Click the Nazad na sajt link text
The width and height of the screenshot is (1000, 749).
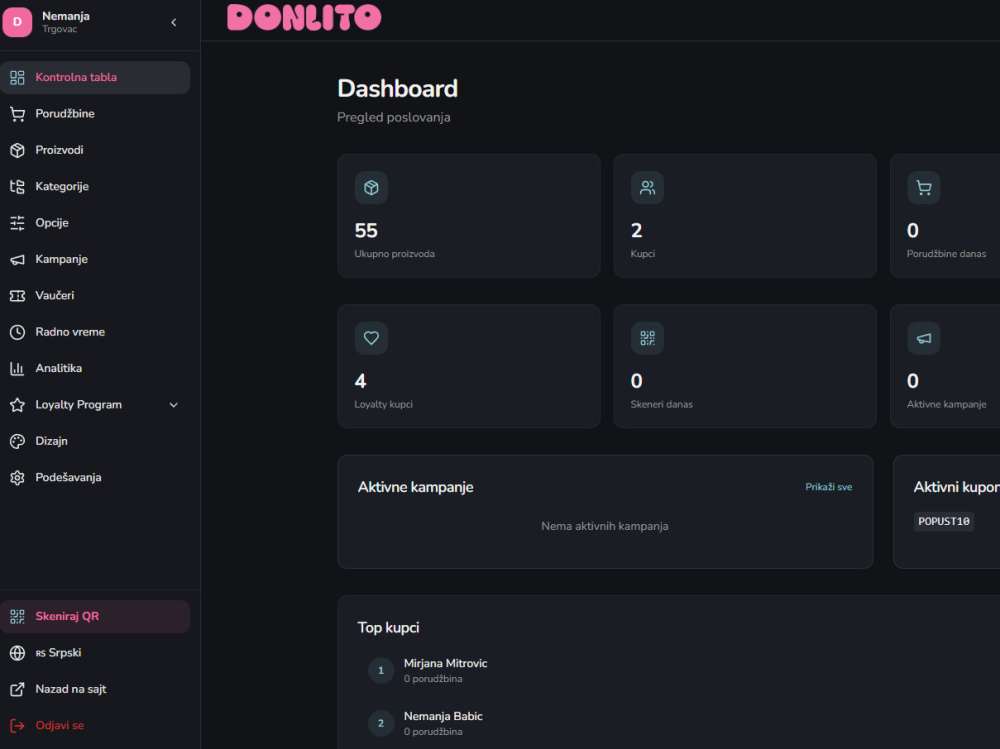click(71, 690)
